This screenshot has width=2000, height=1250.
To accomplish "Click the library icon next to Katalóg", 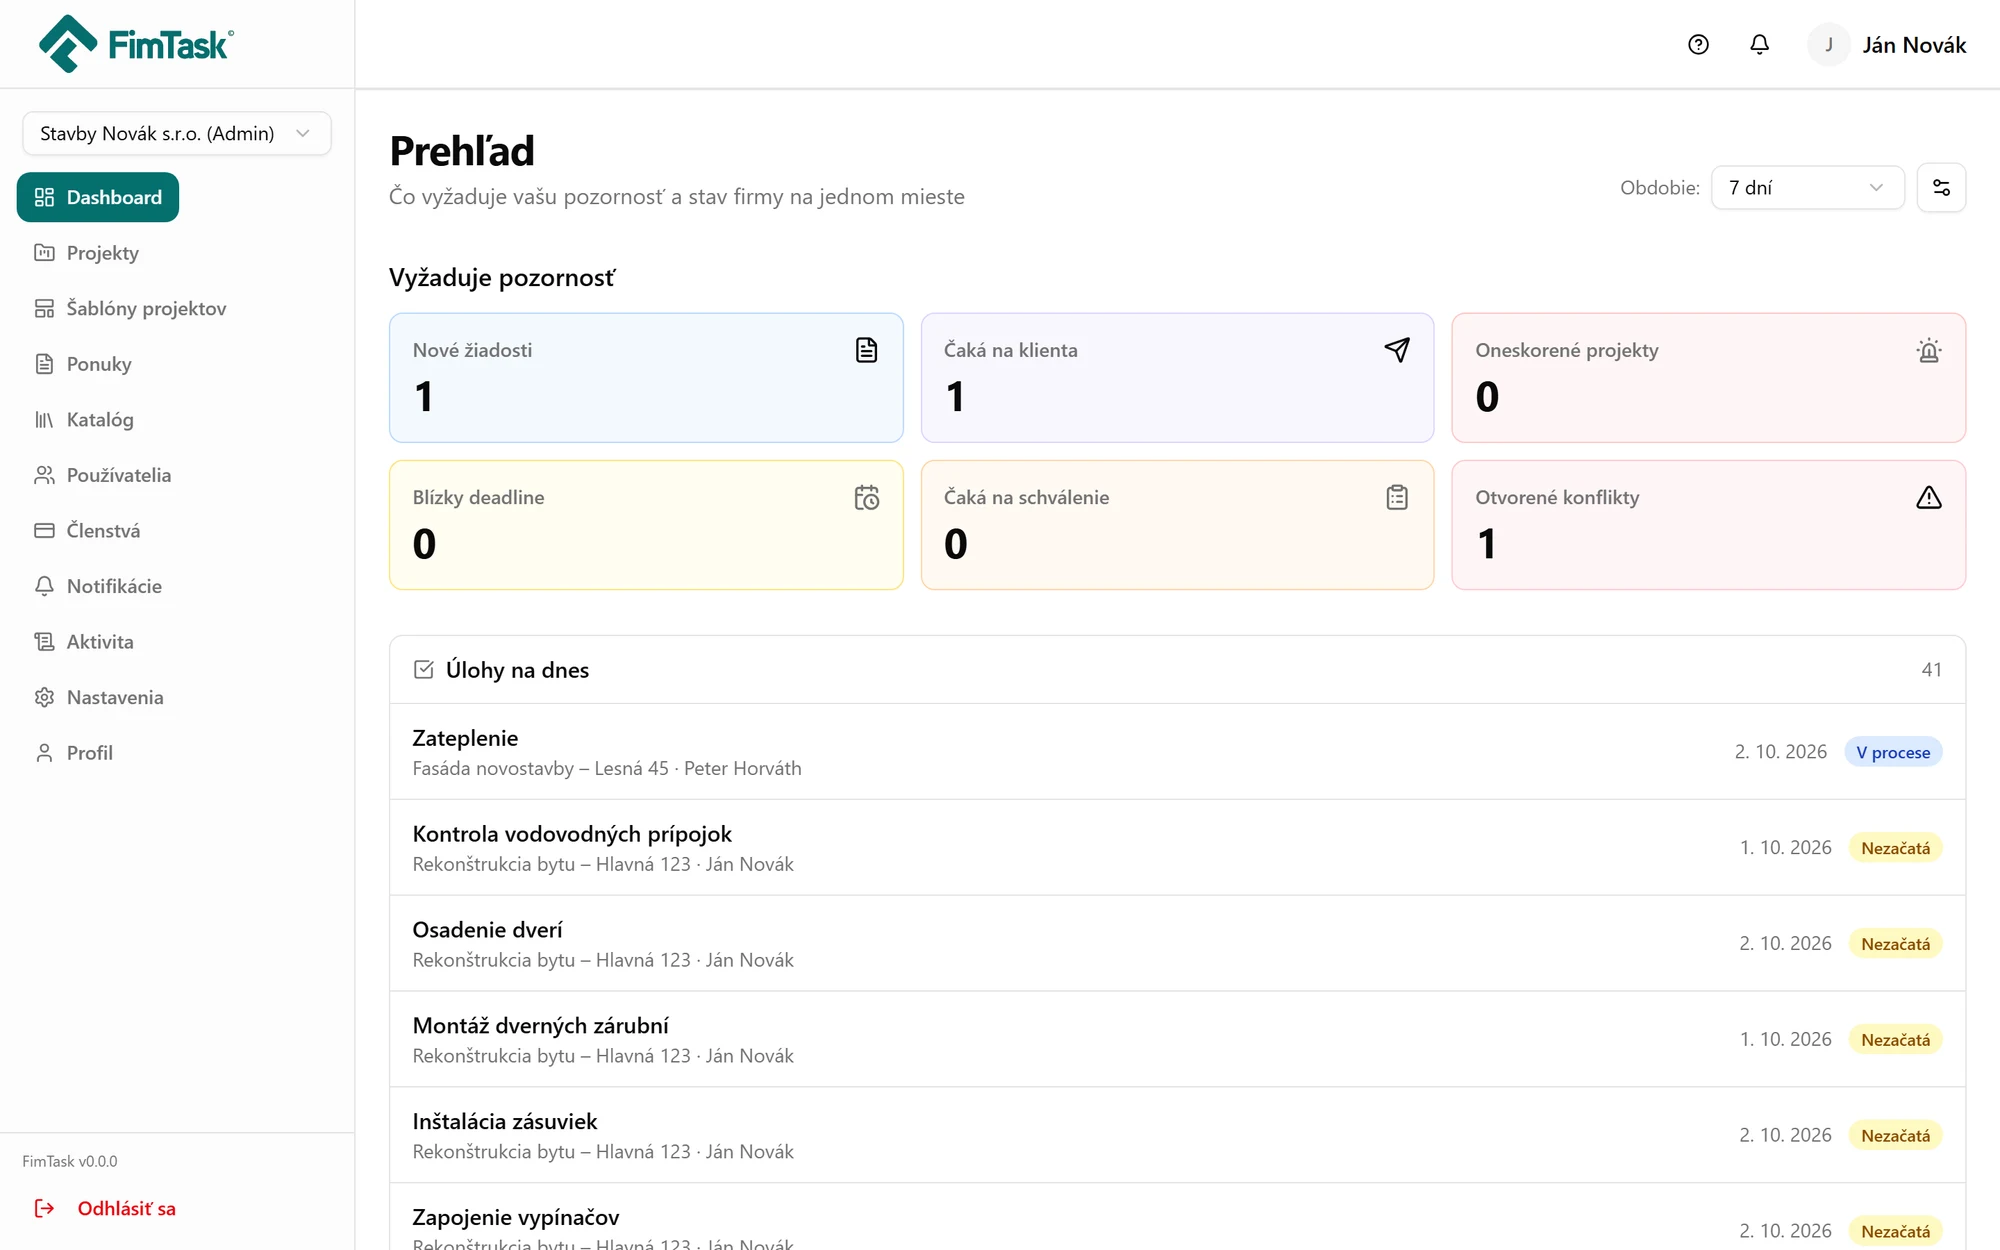I will coord(44,420).
